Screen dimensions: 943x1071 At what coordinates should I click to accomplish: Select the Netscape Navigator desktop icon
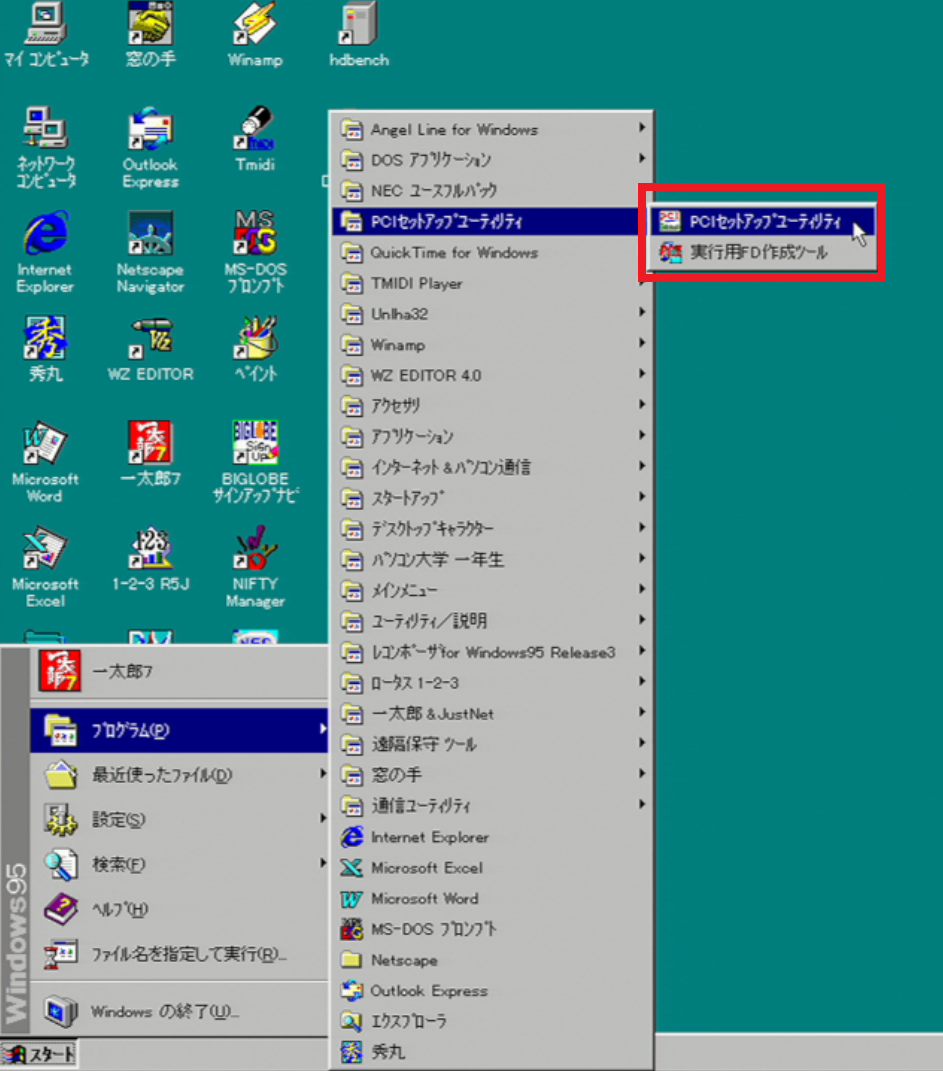150,253
